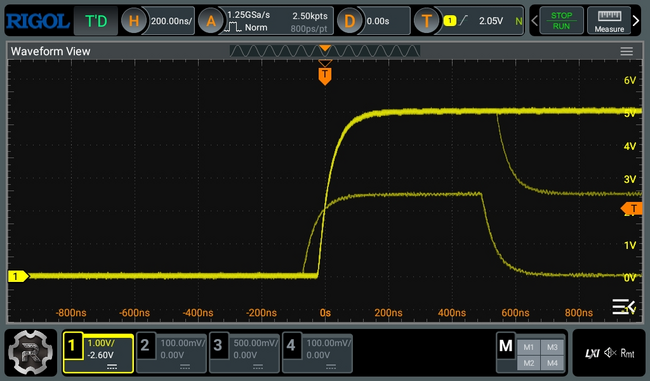This screenshot has width=650, height=381.
Task: Select channel 1 1.00V/ scale value
Action: click(101, 343)
